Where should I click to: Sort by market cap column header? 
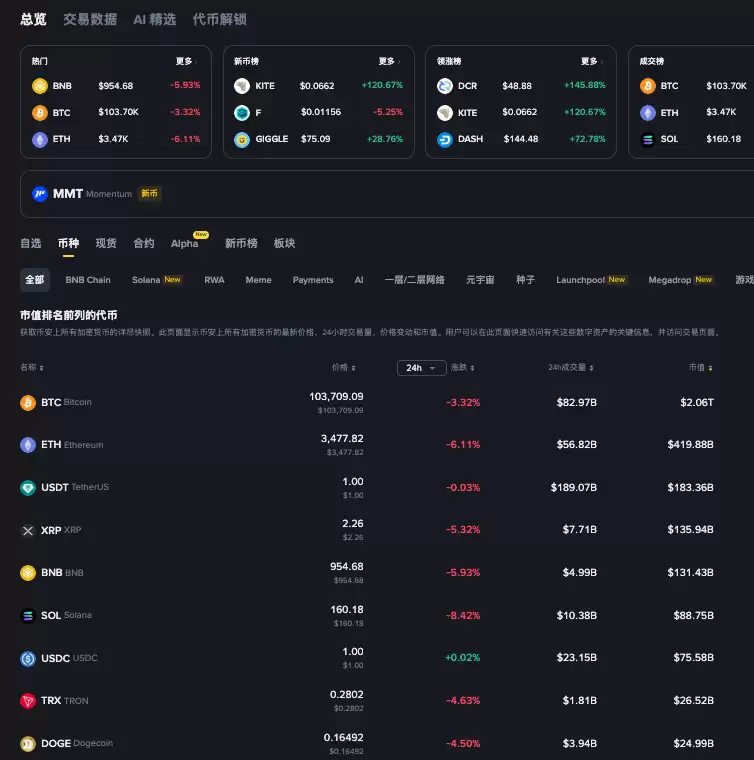coord(700,368)
